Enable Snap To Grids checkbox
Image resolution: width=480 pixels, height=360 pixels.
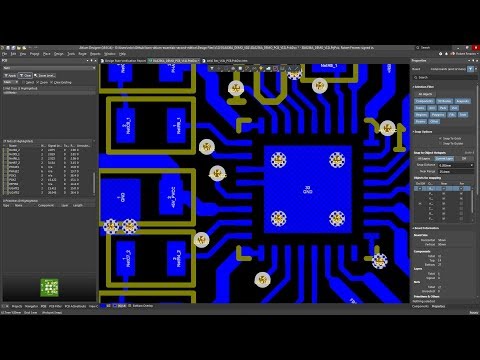point(440,138)
